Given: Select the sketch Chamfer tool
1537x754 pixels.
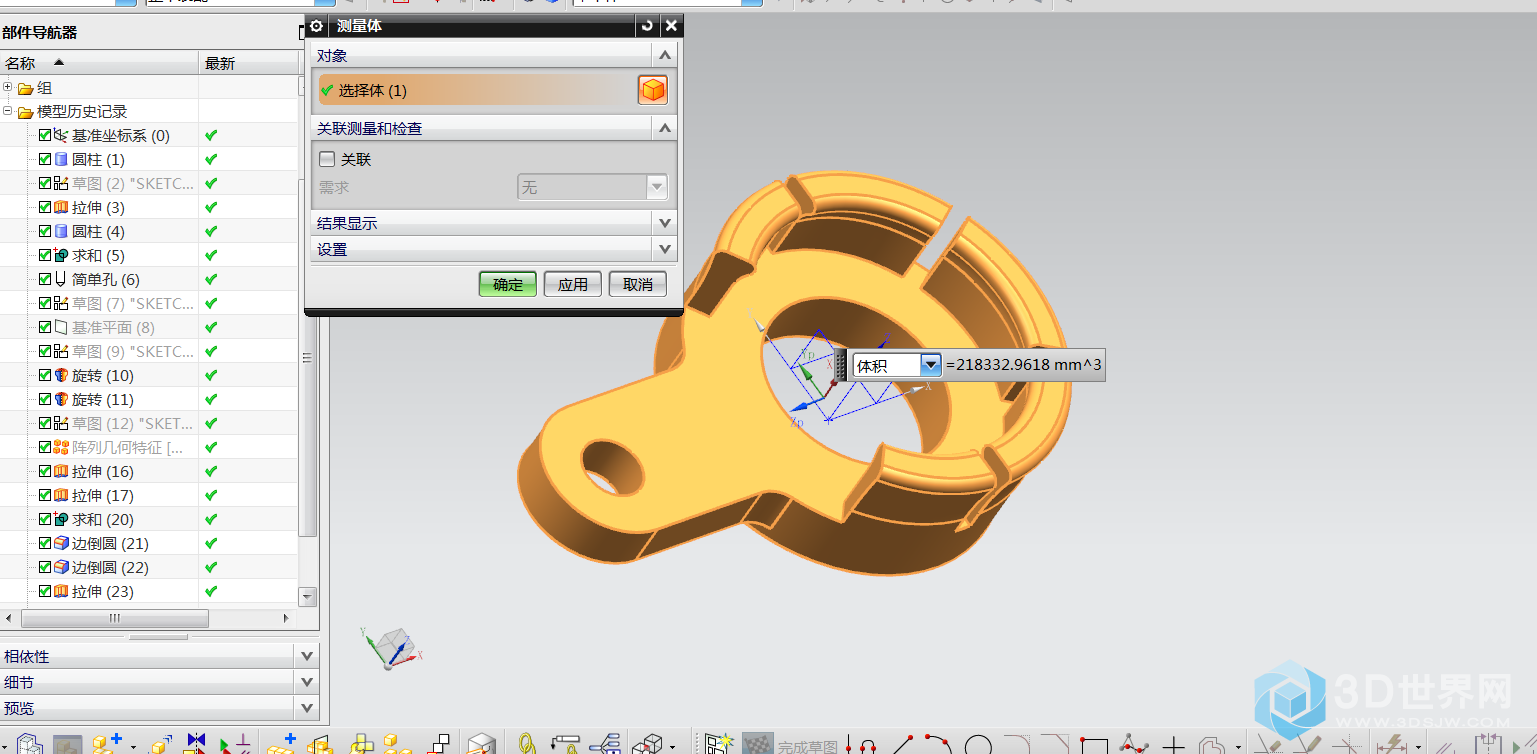Looking at the screenshot, I should (1055, 745).
